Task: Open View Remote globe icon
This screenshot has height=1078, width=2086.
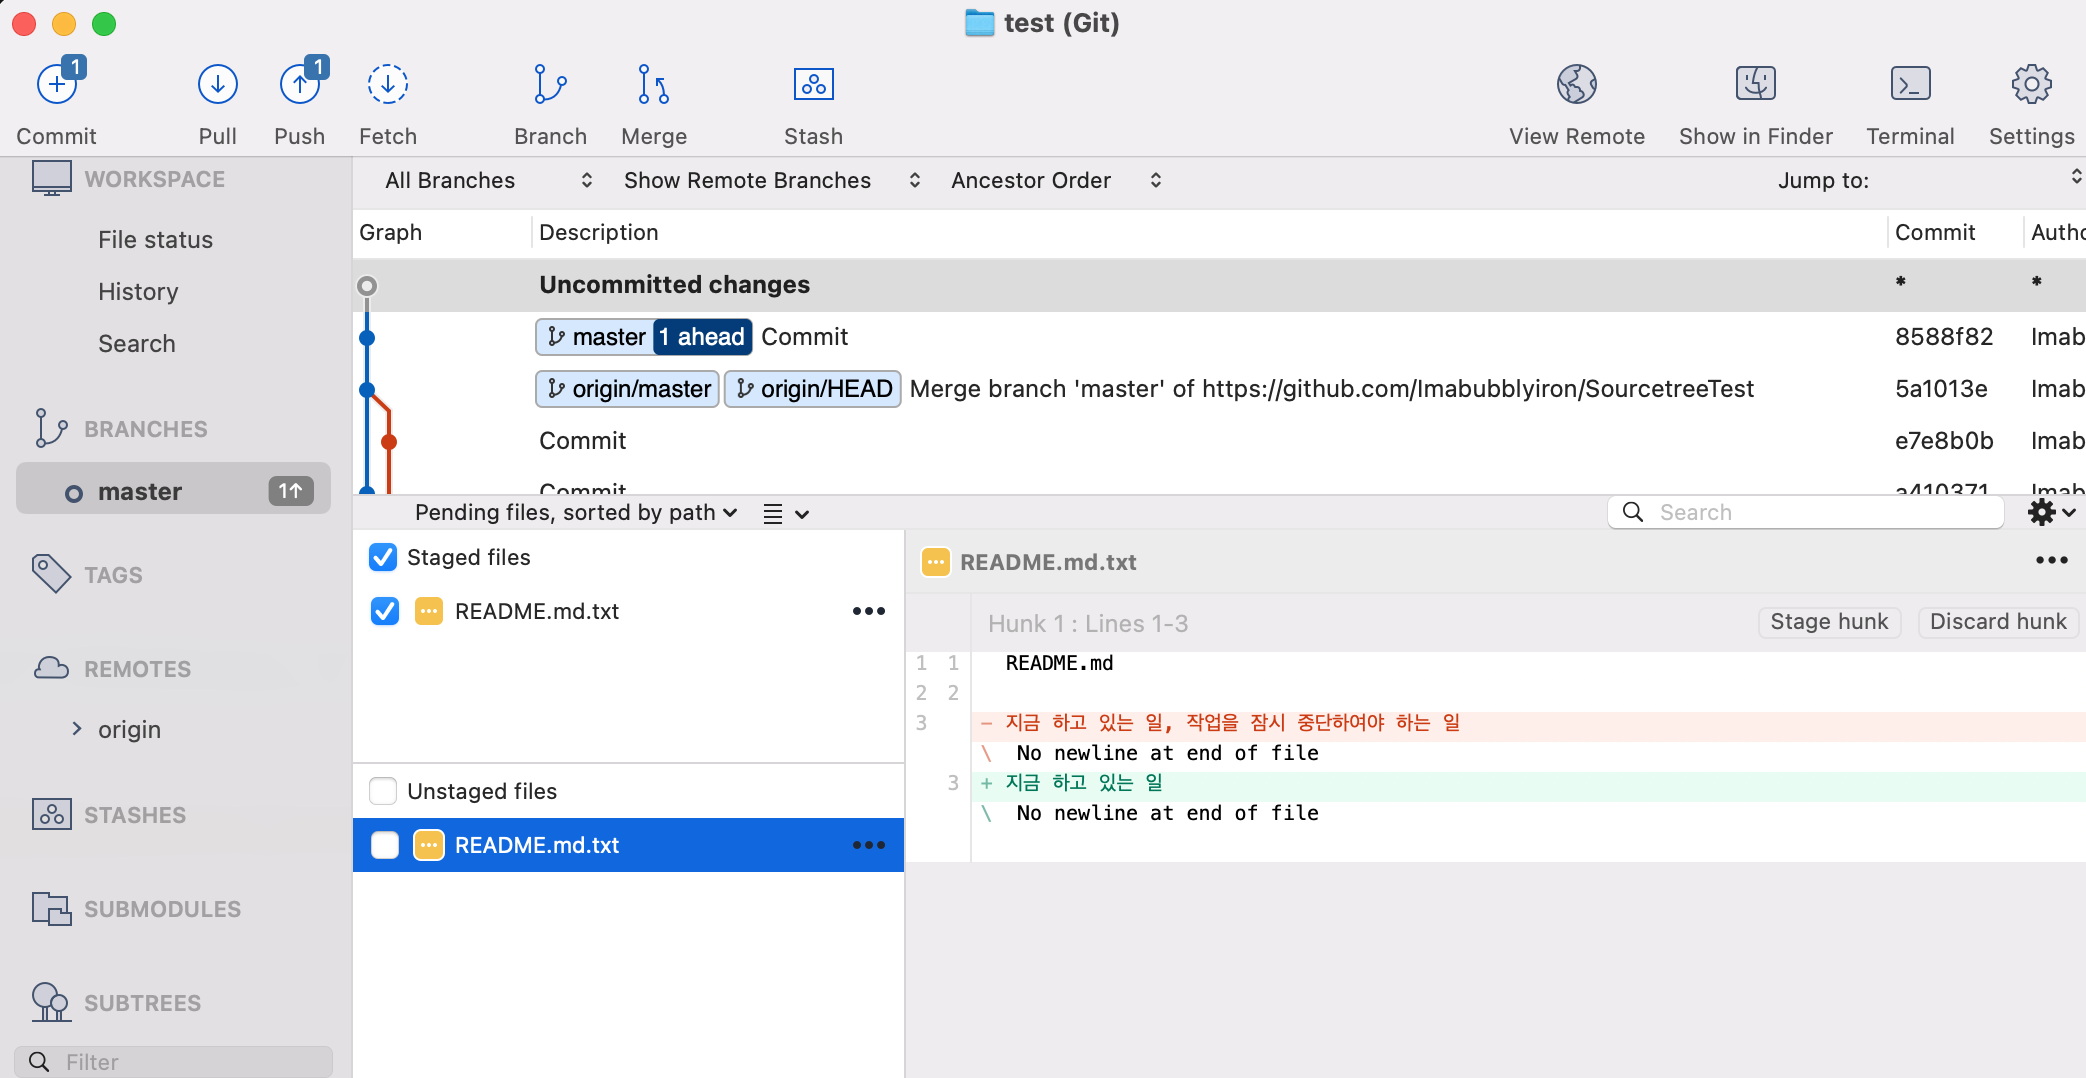Action: tap(1577, 85)
